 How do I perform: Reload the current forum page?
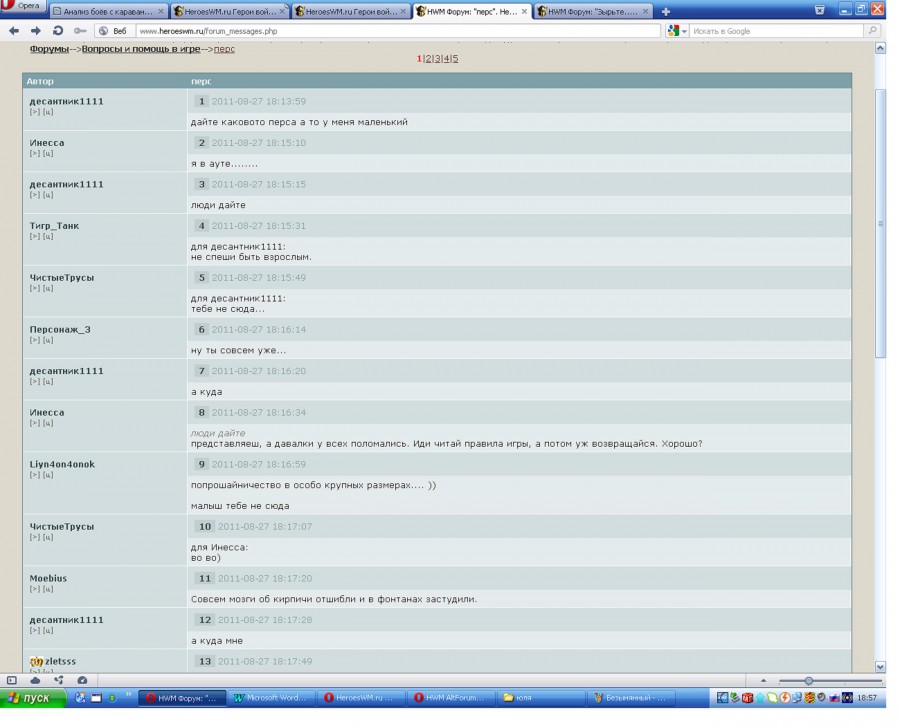(58, 31)
